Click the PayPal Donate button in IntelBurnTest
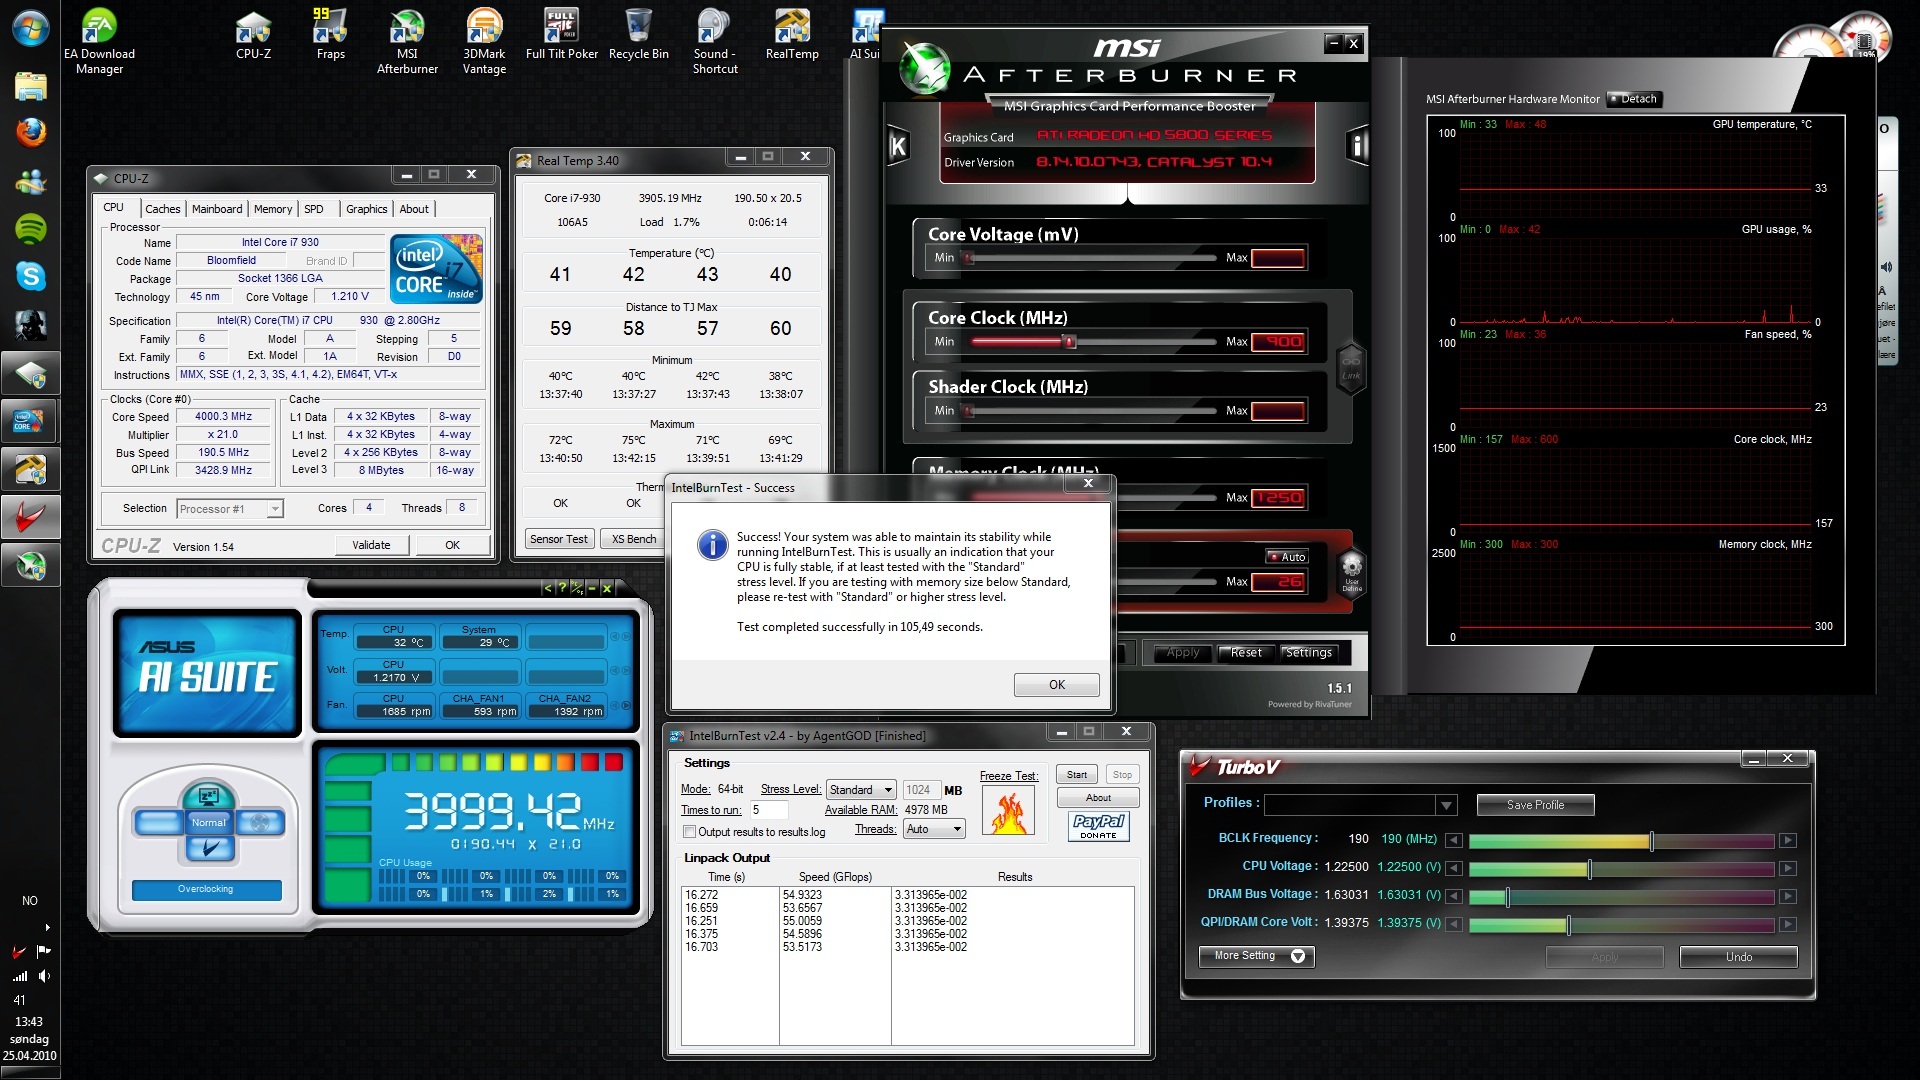 coord(1098,827)
